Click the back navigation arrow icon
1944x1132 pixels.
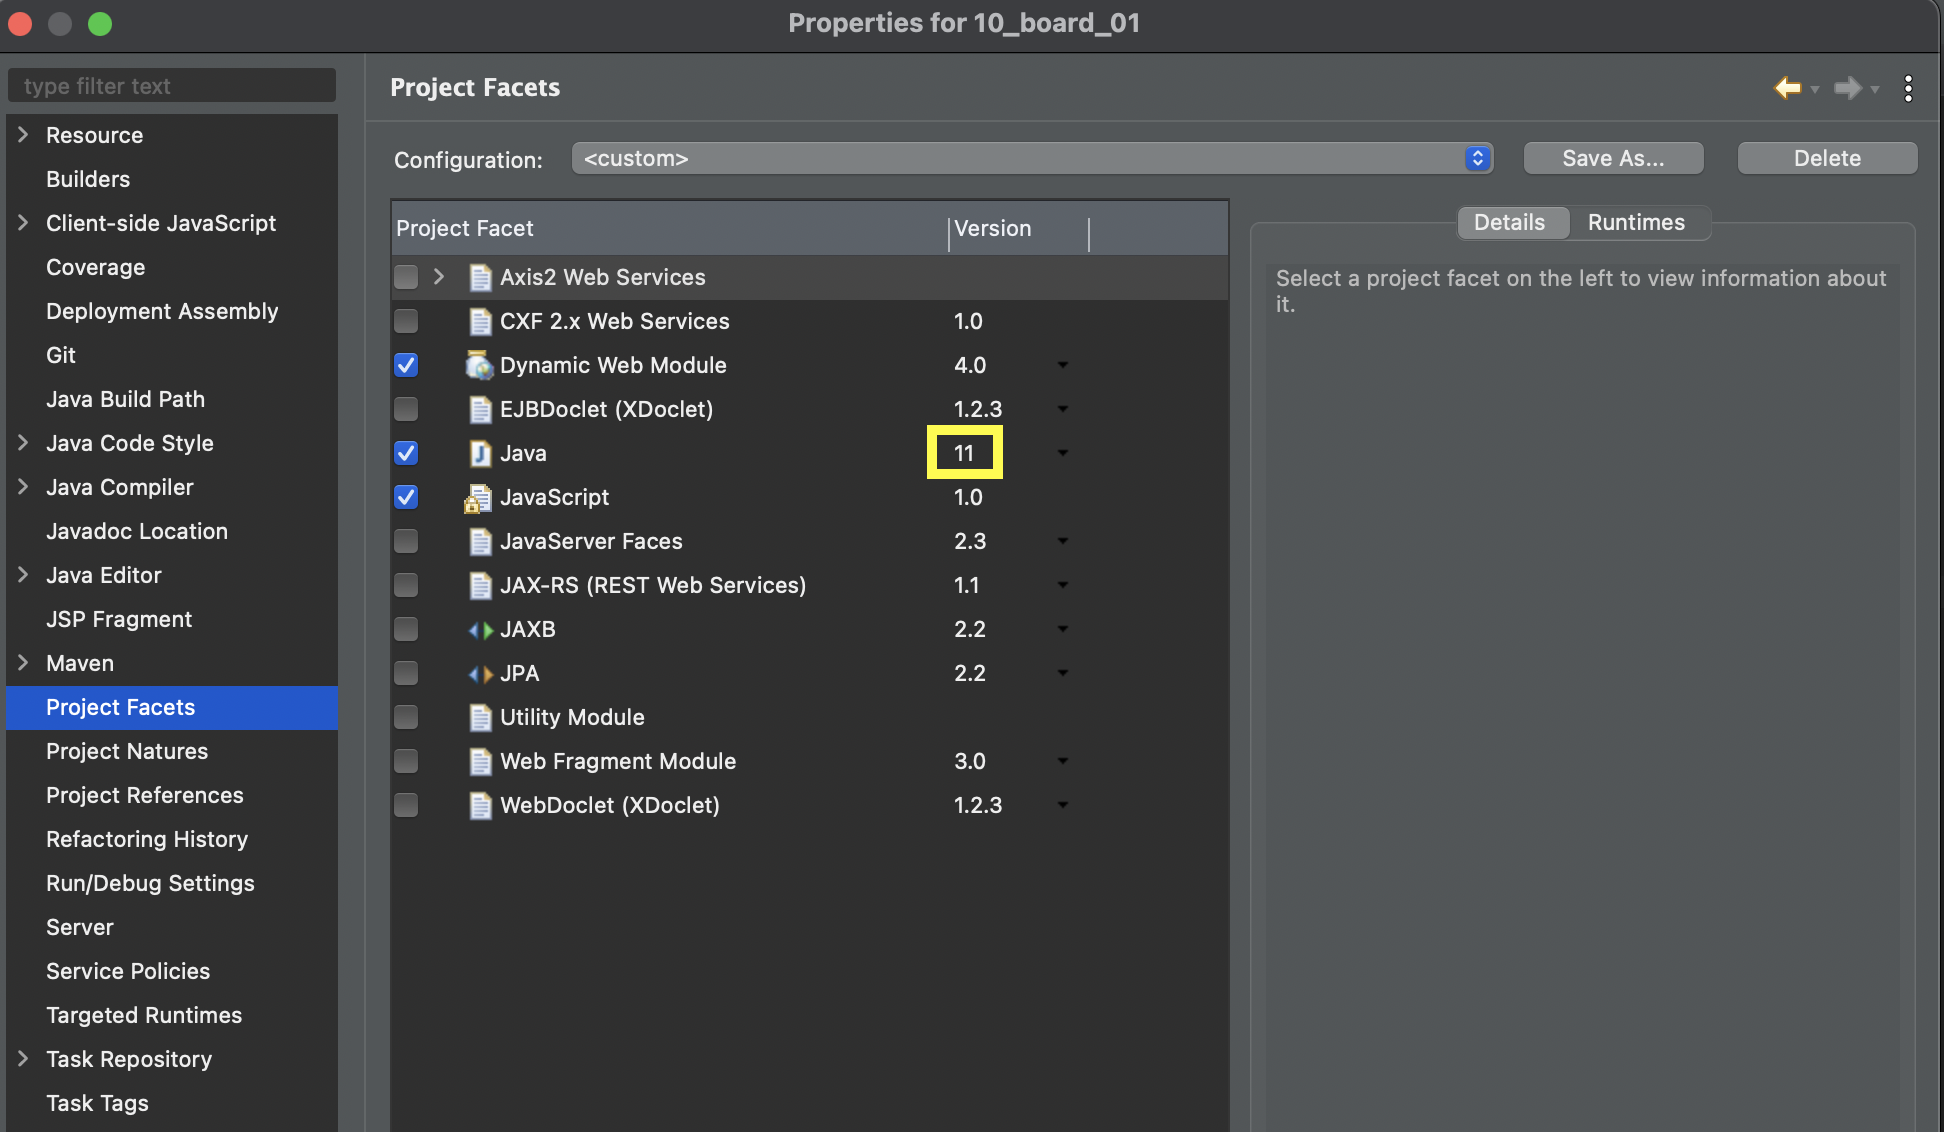pyautogui.click(x=1787, y=88)
